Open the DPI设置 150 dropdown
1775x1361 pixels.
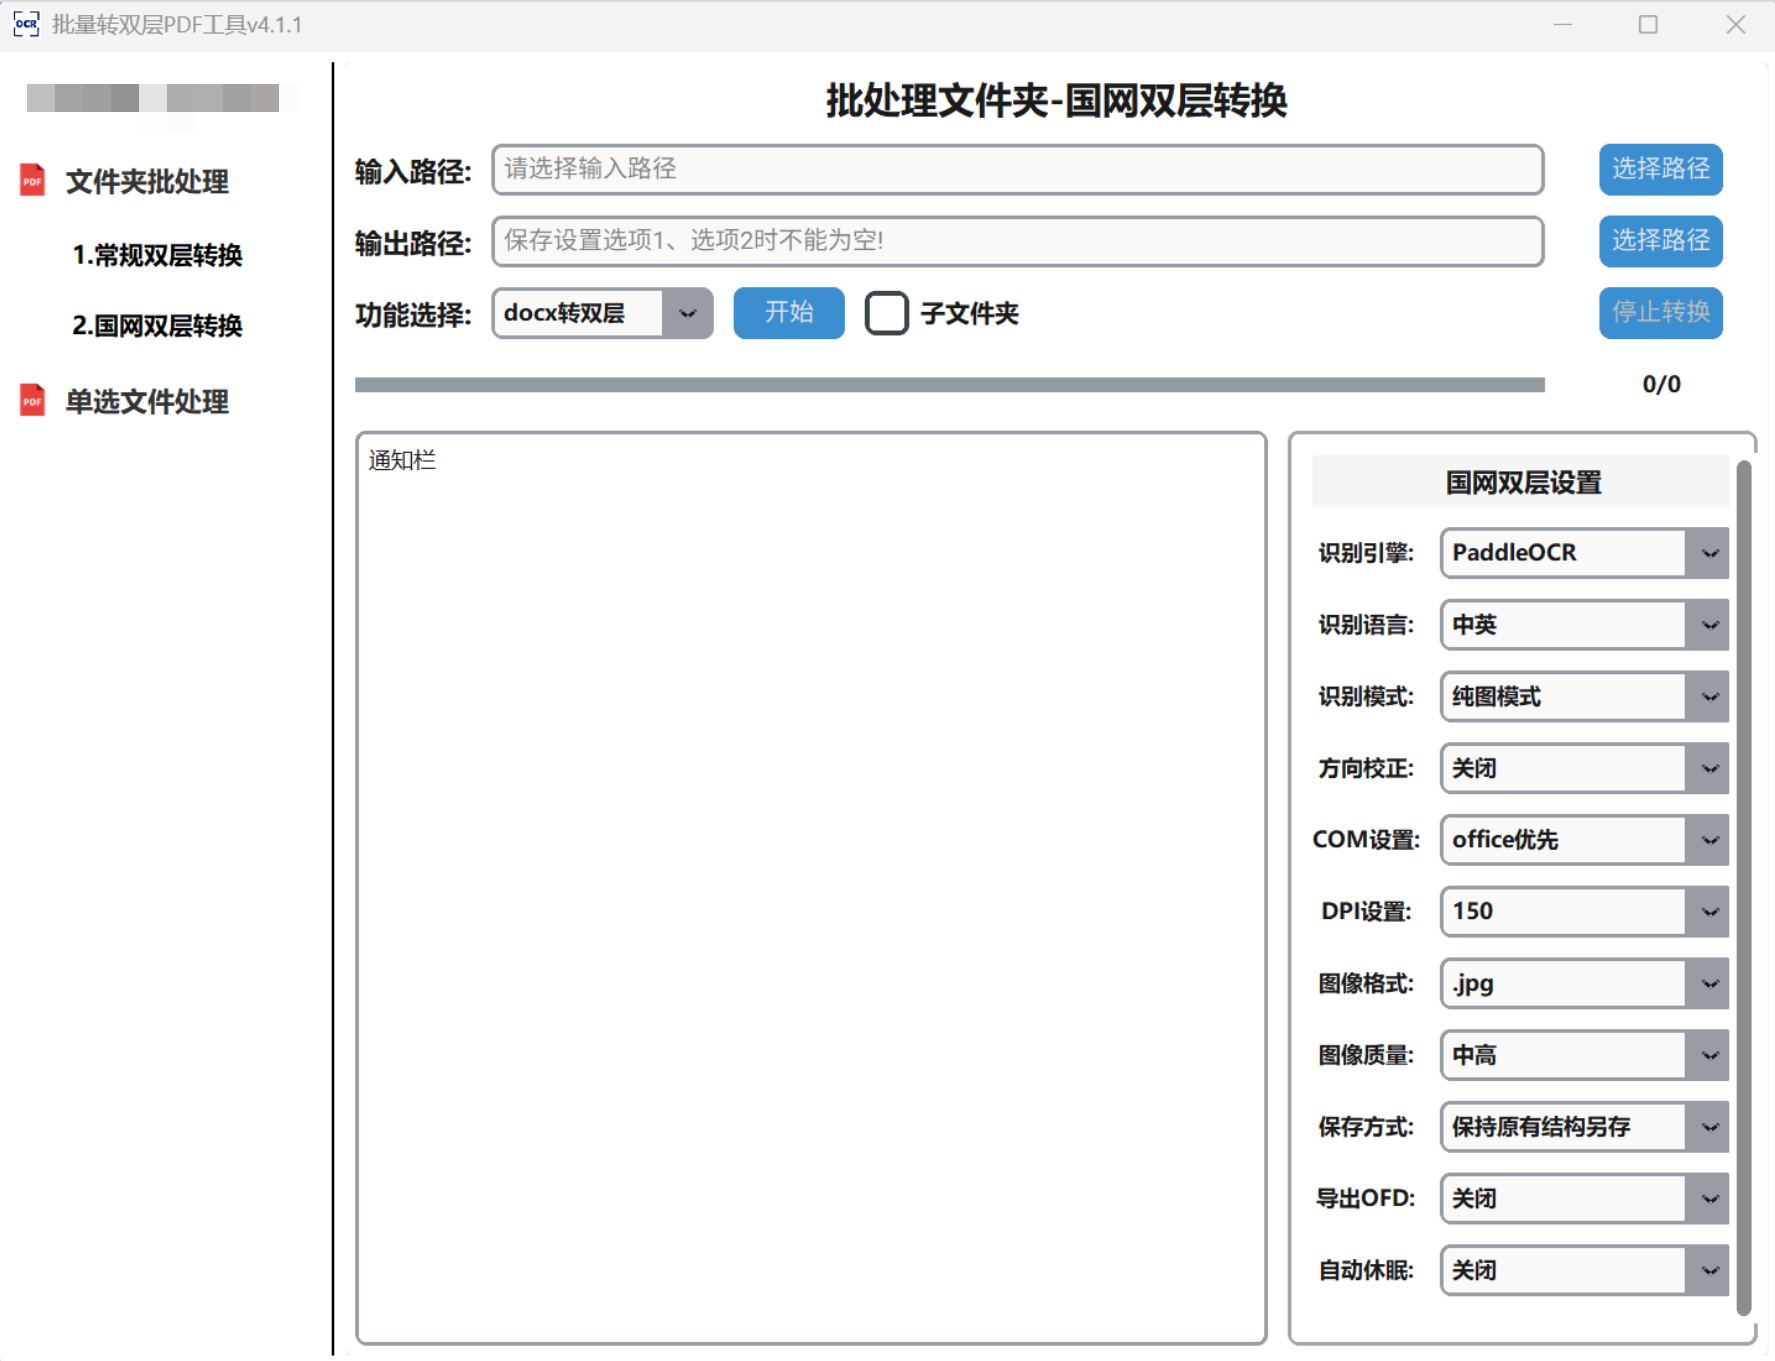click(1584, 912)
